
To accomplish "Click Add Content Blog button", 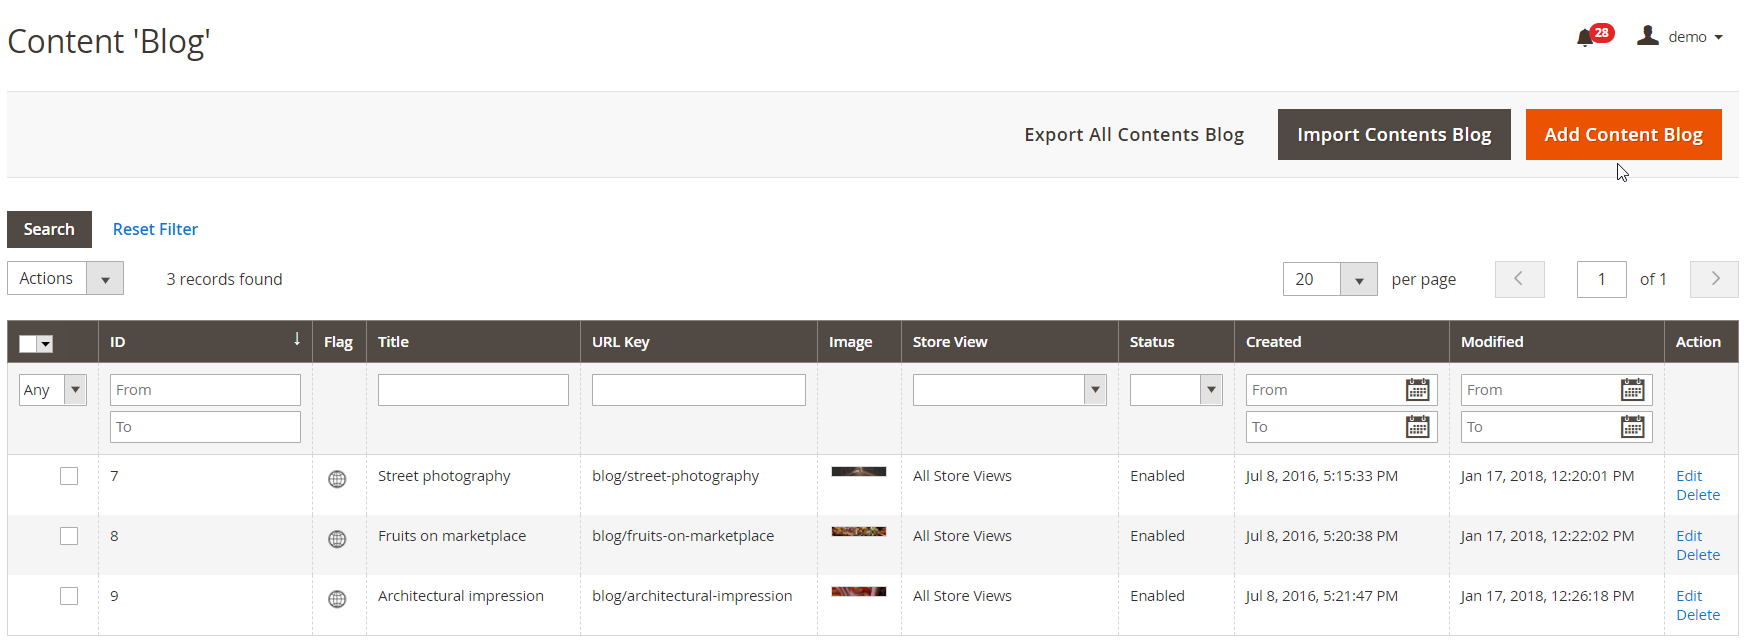I will [x=1623, y=134].
